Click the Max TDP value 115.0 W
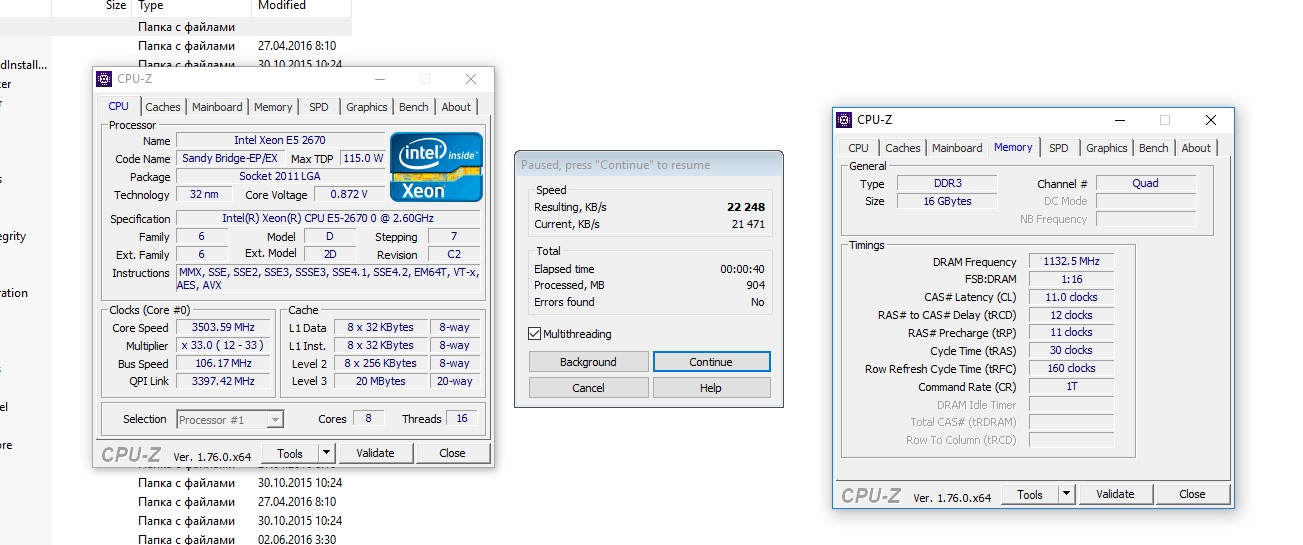 click(363, 158)
